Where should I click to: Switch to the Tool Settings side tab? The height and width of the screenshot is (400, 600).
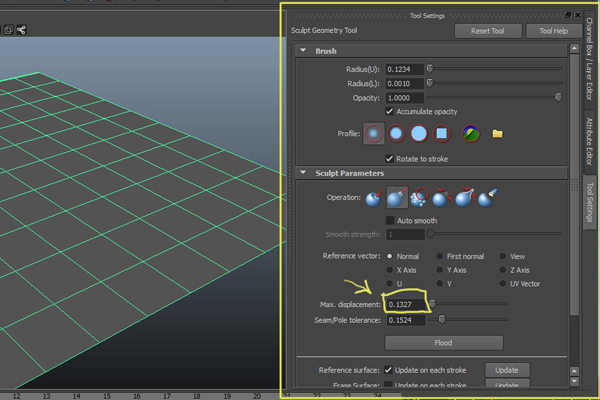(x=590, y=202)
